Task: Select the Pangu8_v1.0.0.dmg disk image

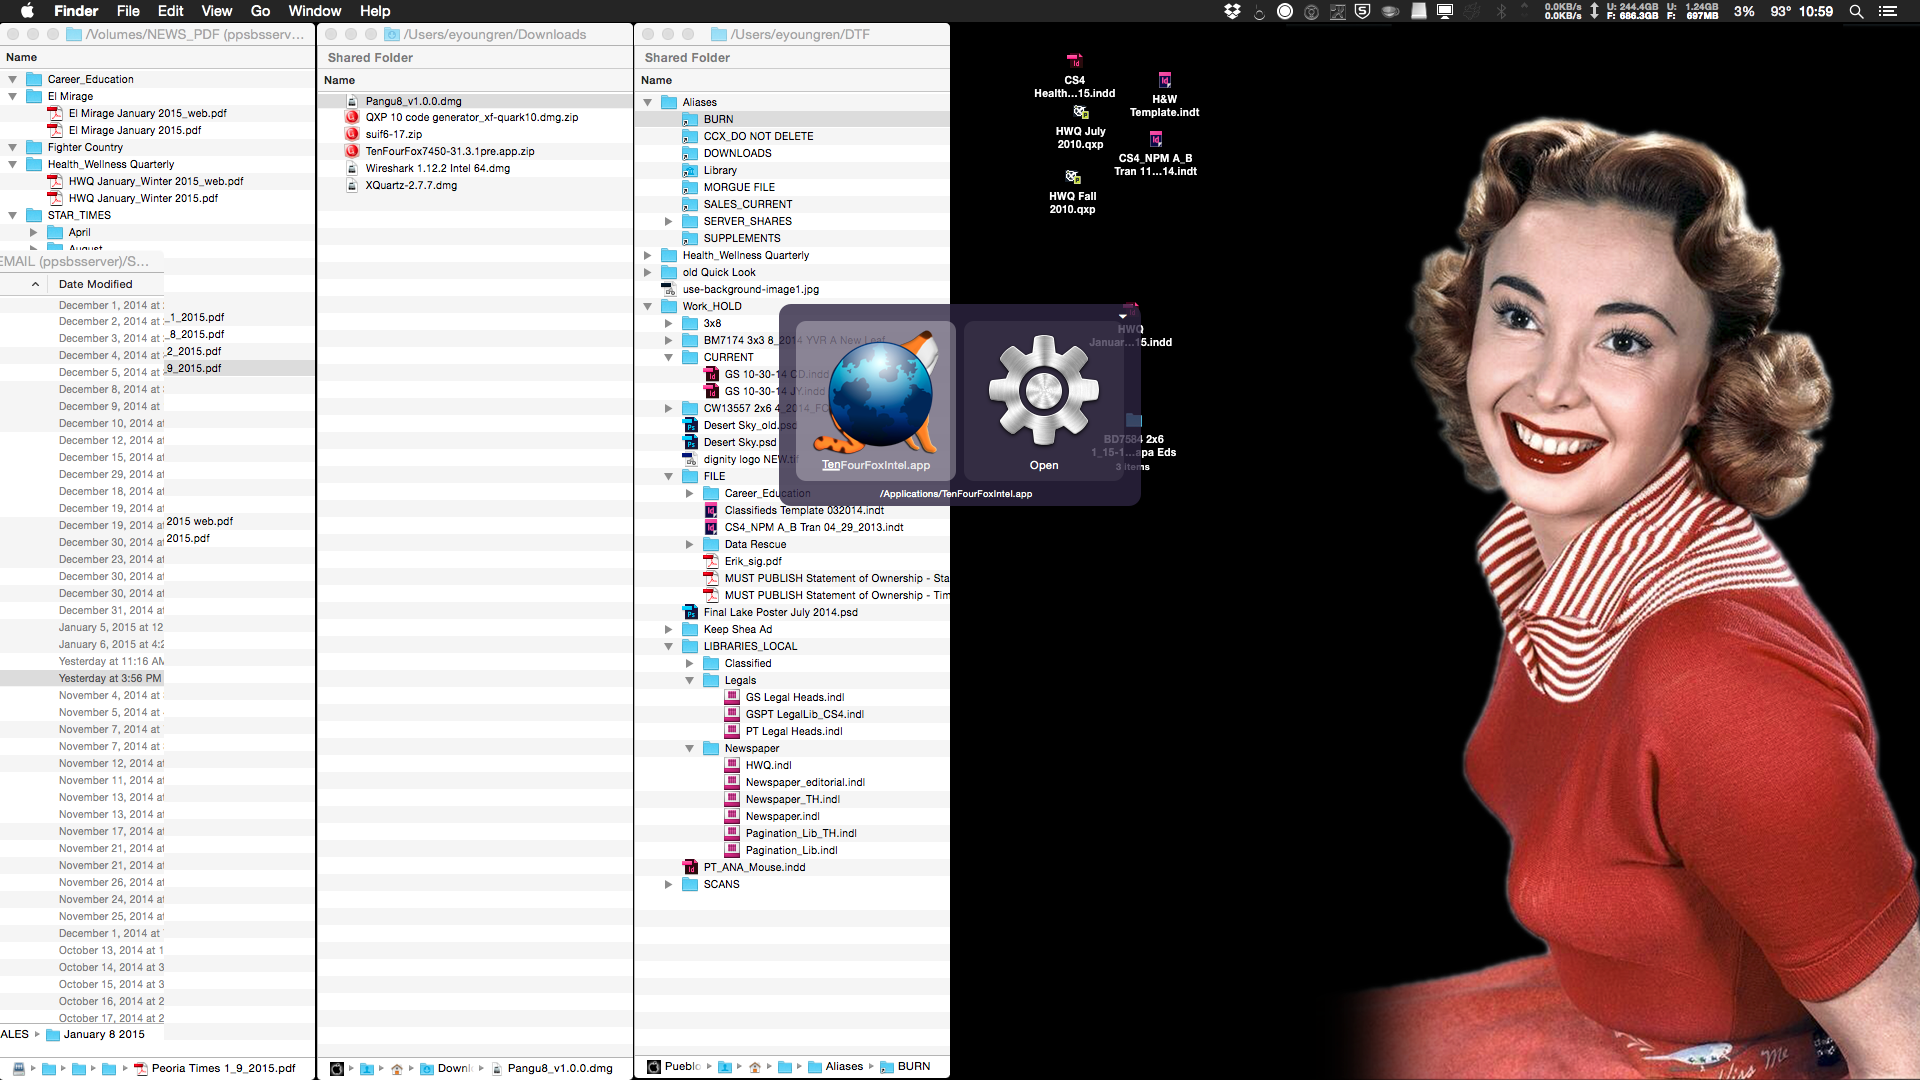Action: coord(413,100)
